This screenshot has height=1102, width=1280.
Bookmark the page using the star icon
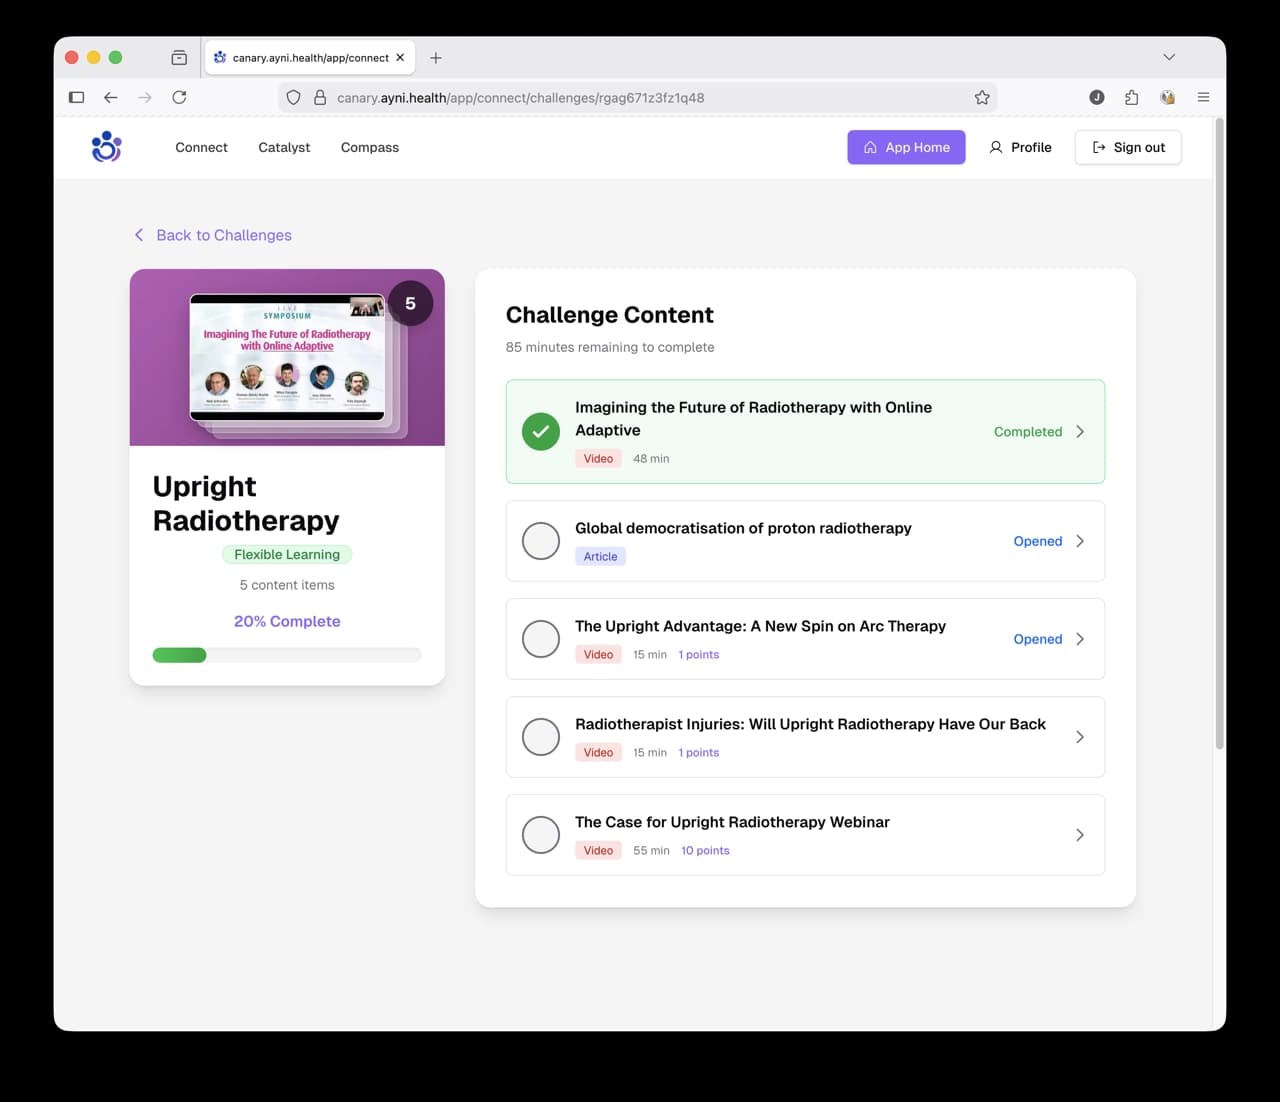[x=982, y=97]
